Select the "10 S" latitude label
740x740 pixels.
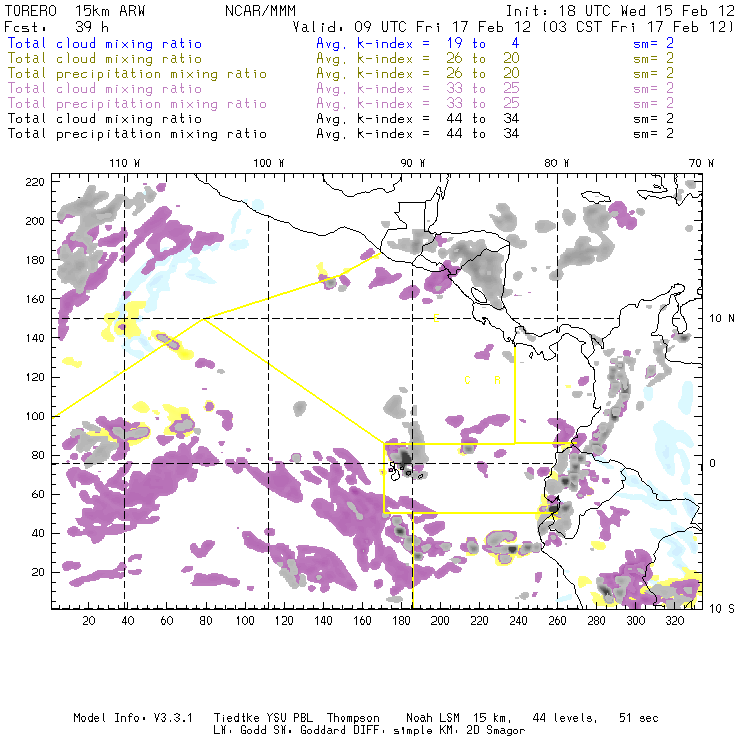(x=722, y=609)
